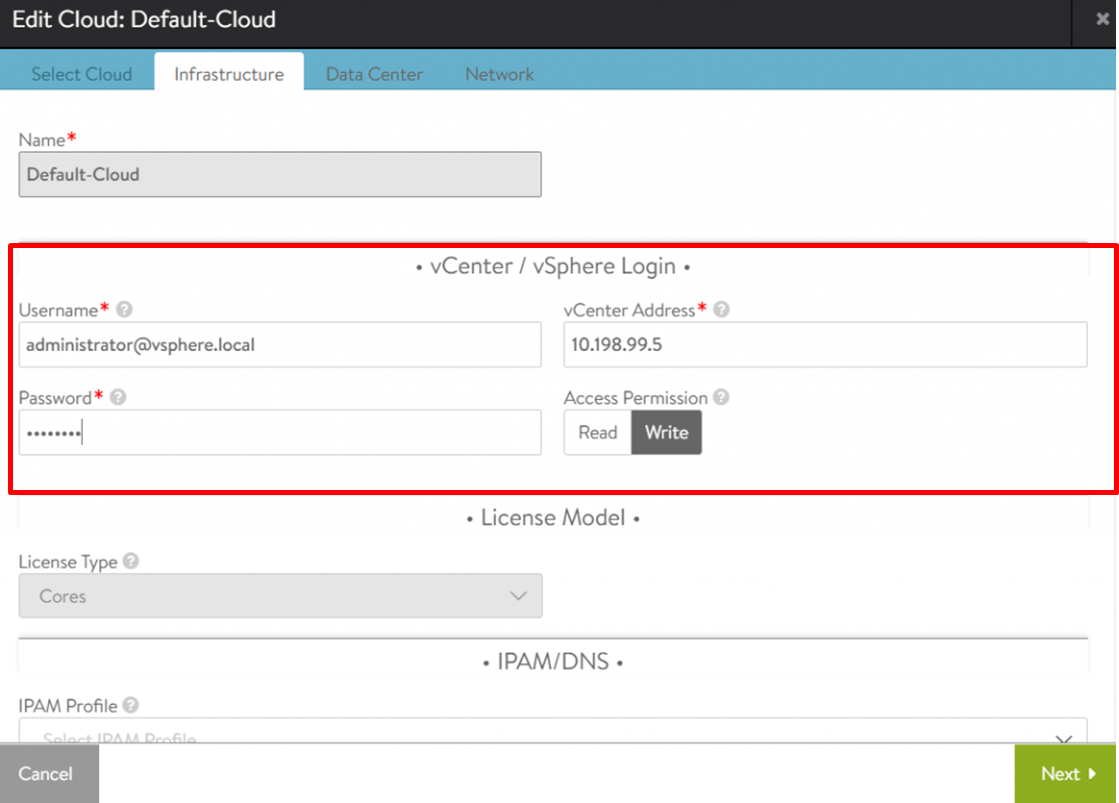Switch to the Infrastructure tab
The height and width of the screenshot is (803, 1119).
[229, 74]
